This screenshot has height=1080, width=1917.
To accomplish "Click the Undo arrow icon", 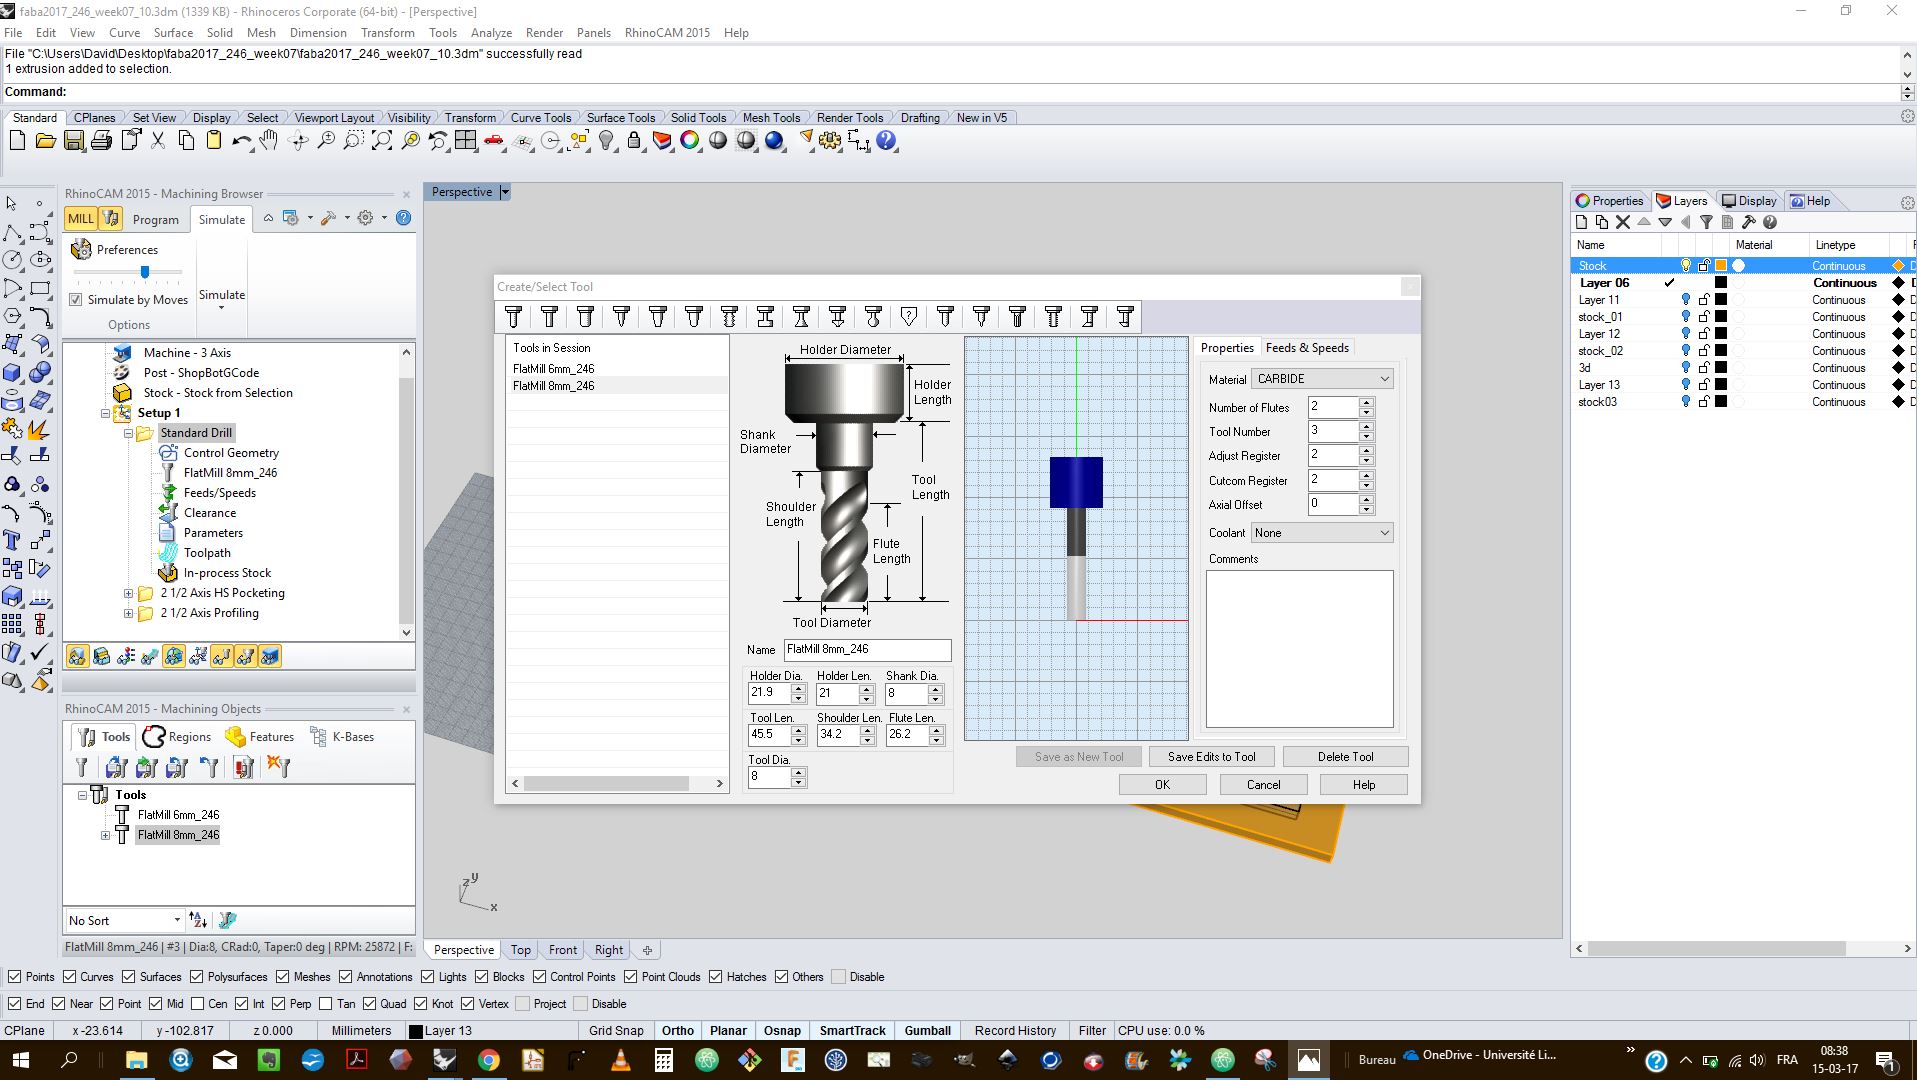I will point(241,141).
